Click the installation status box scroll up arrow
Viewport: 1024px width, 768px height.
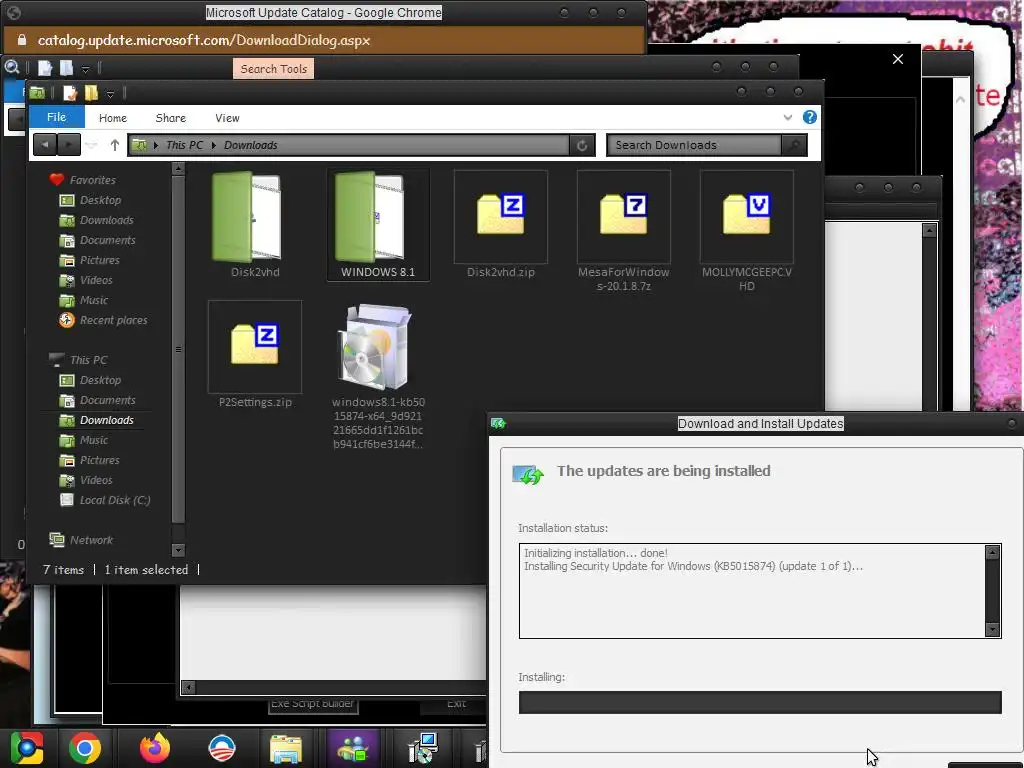click(993, 552)
